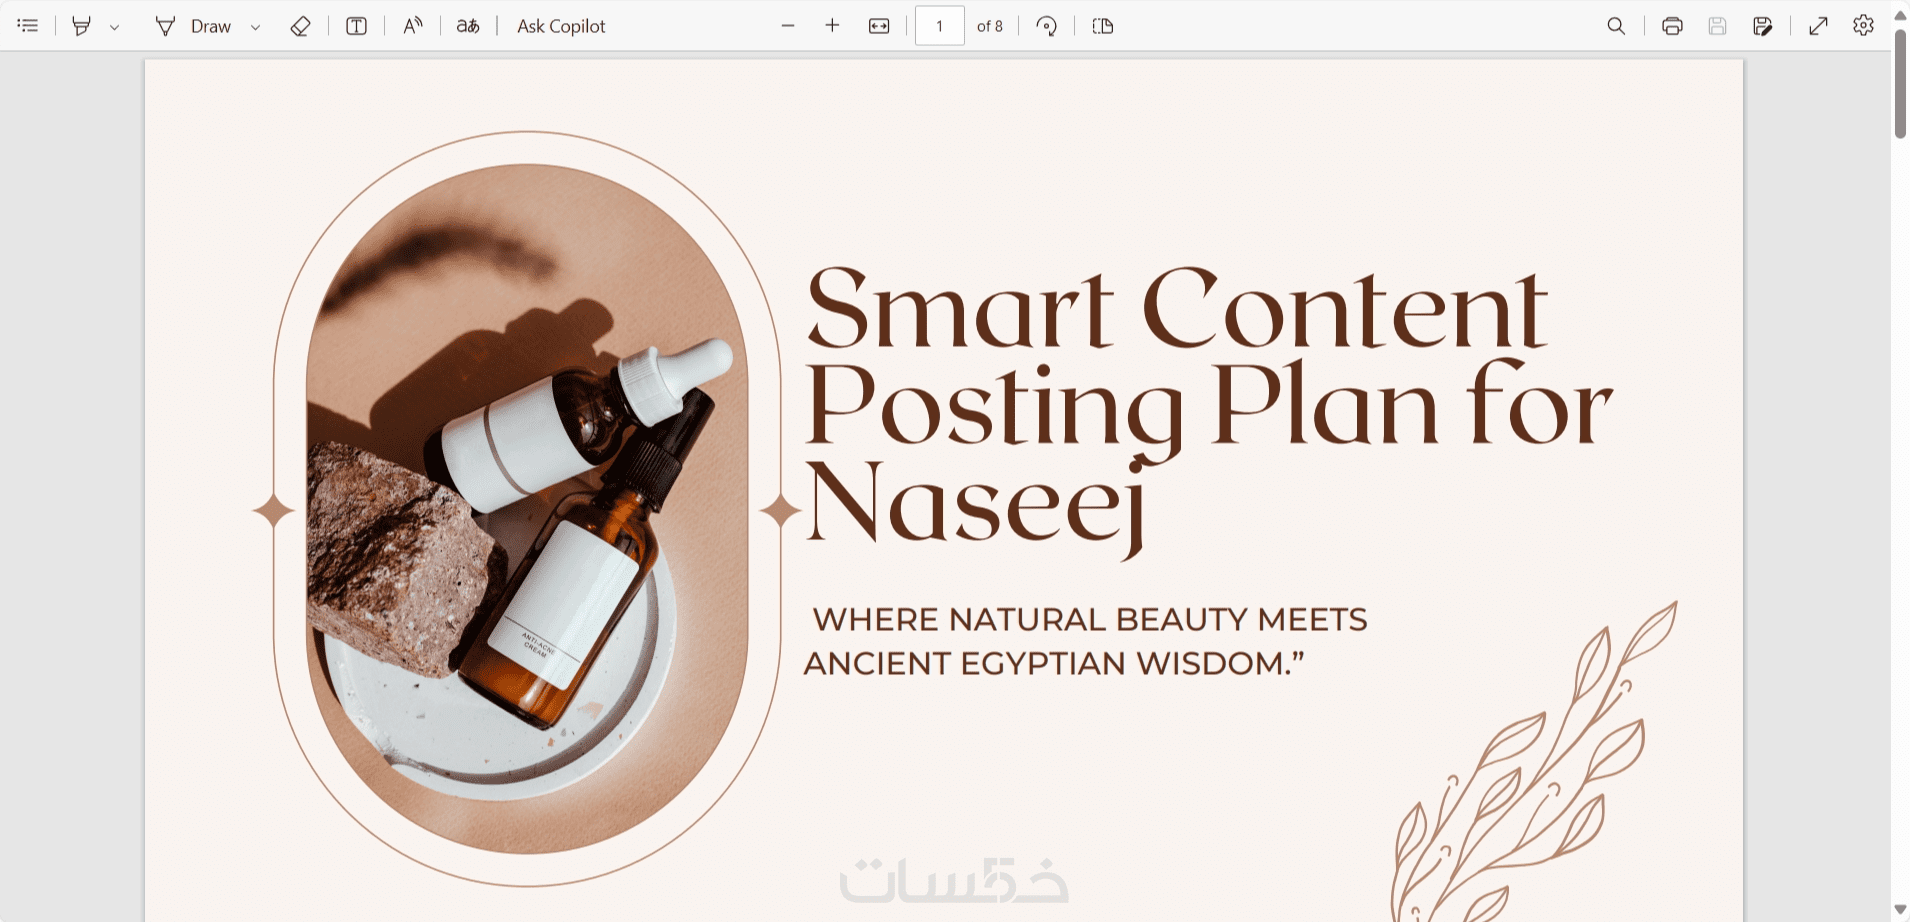Open the Translate tool
The image size is (1910, 922).
[x=468, y=26]
